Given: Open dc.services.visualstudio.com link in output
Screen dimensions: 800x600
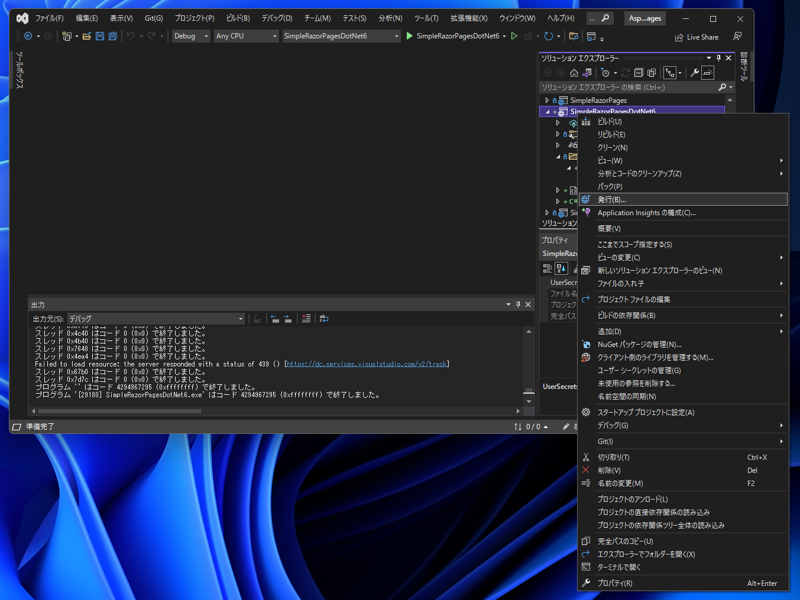Looking at the screenshot, I should coord(366,364).
